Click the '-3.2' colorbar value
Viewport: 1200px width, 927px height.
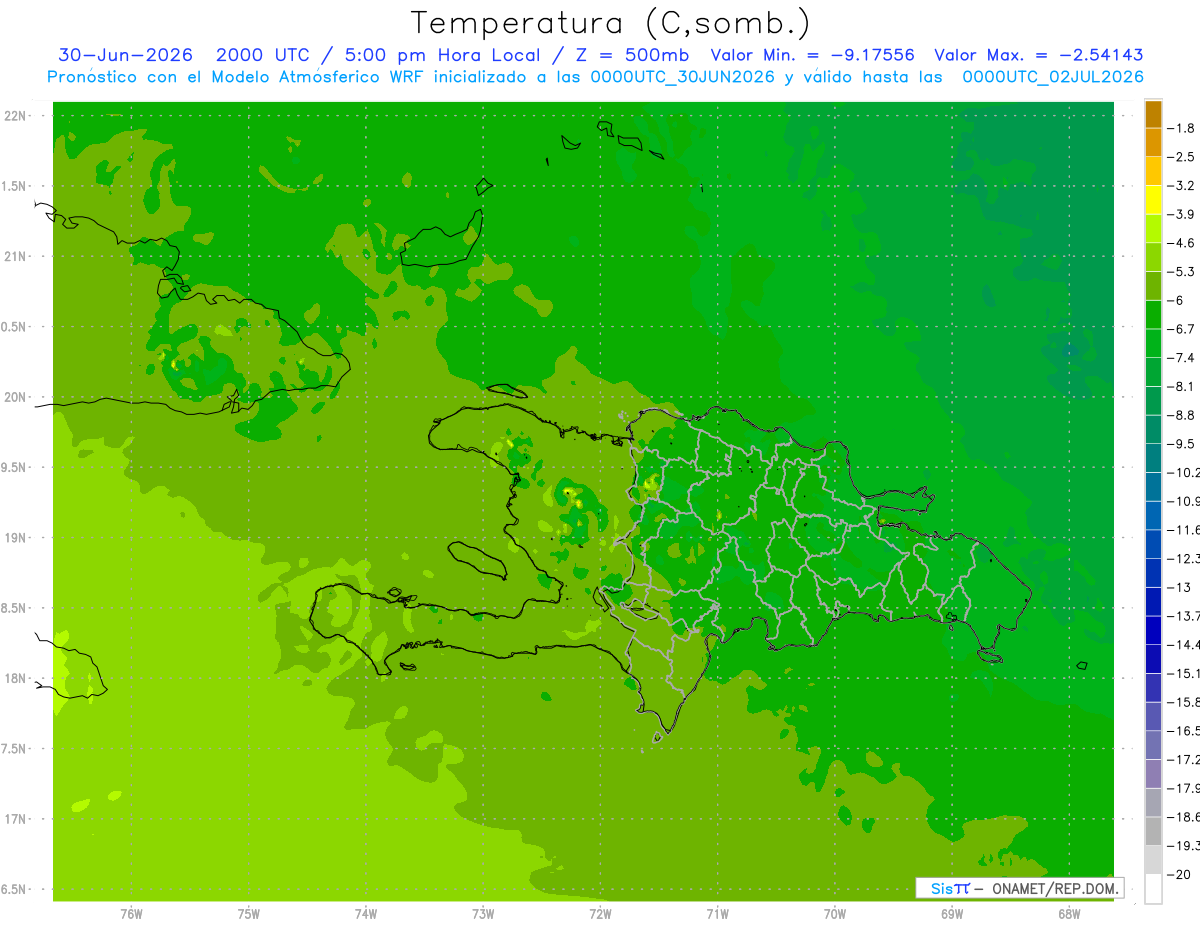[x=1181, y=186]
